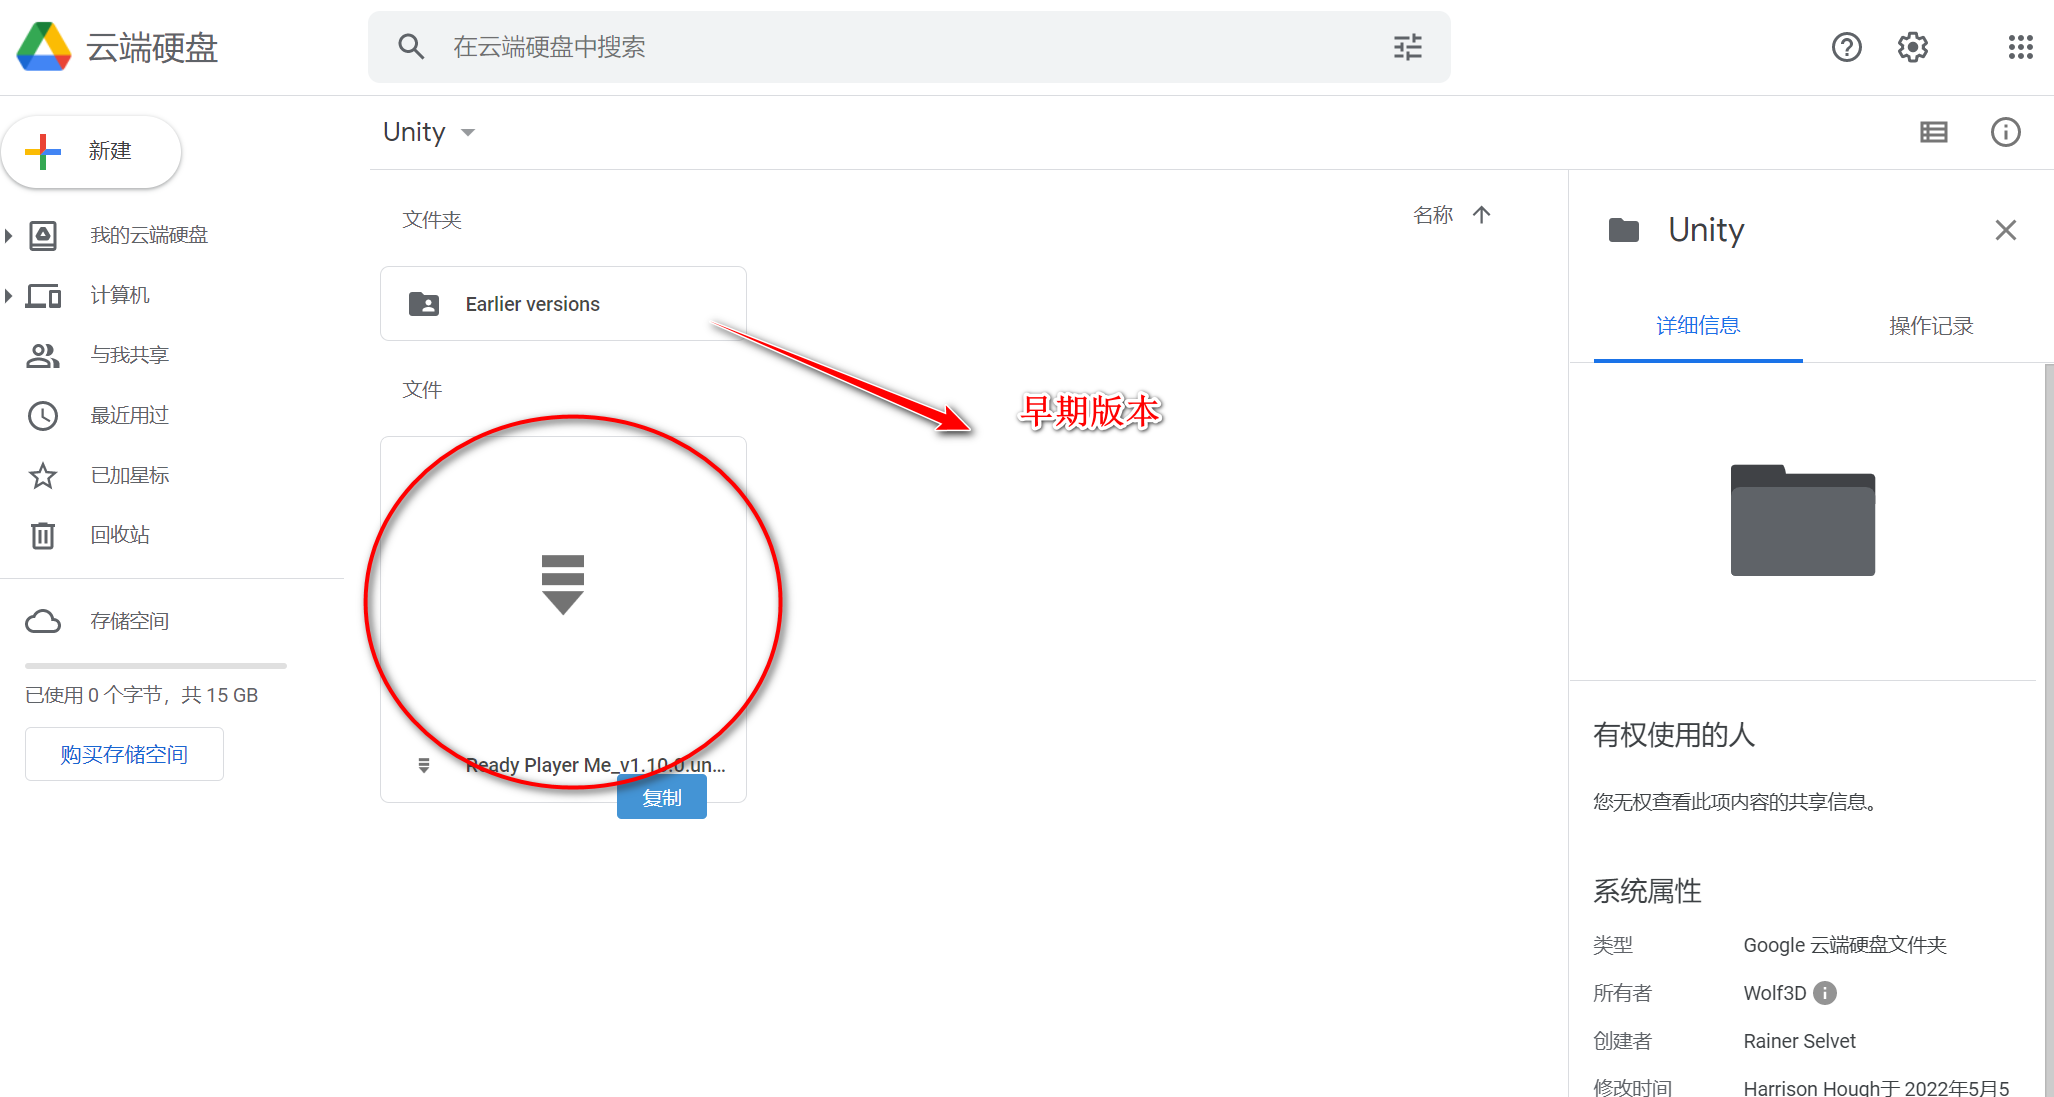Screen dimensions: 2054x1097
Task: Open the Google apps grid
Action: [2020, 47]
